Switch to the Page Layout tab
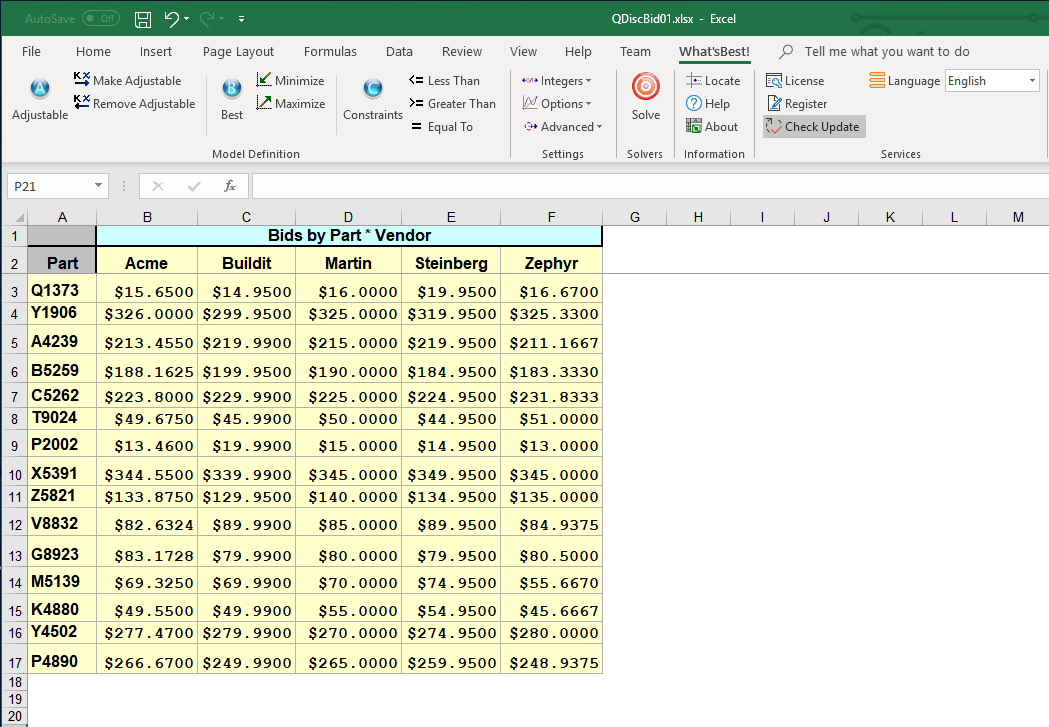 238,51
